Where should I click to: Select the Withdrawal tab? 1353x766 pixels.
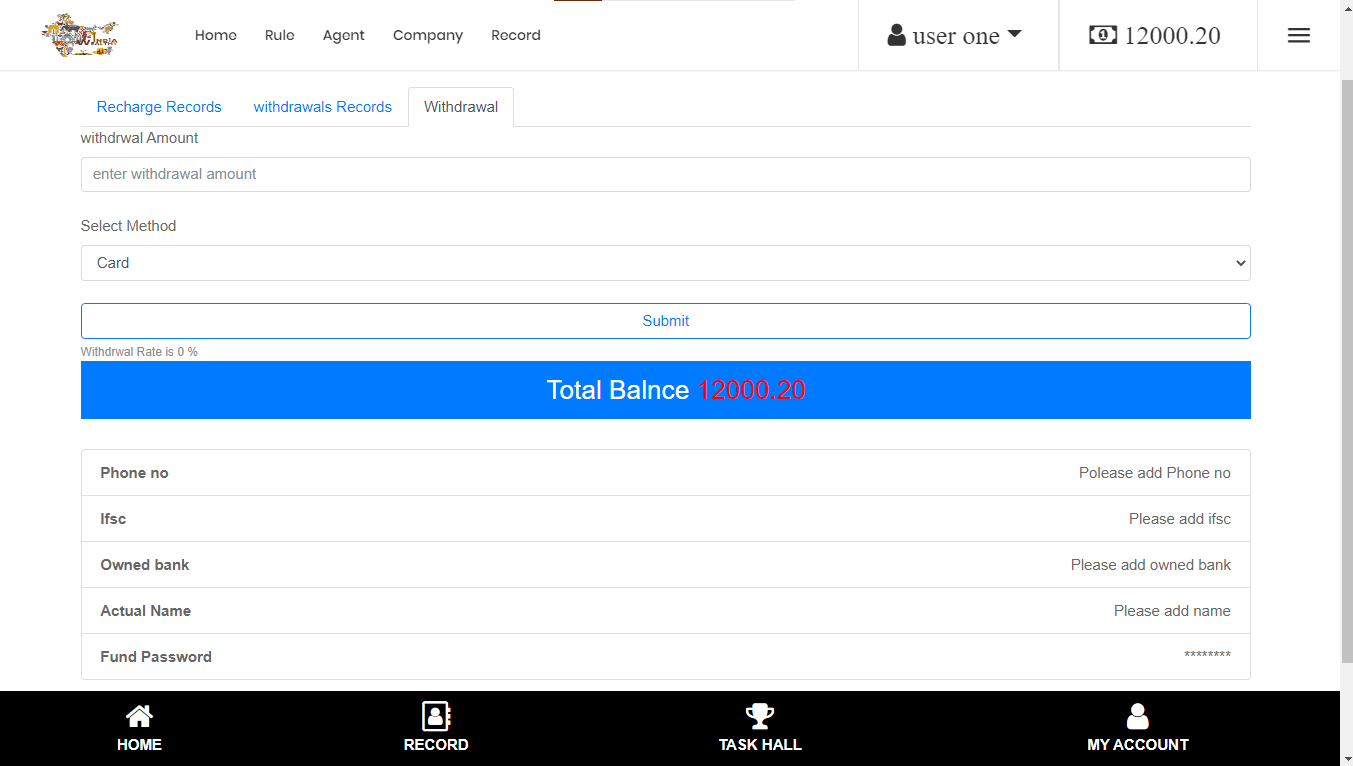[460, 107]
